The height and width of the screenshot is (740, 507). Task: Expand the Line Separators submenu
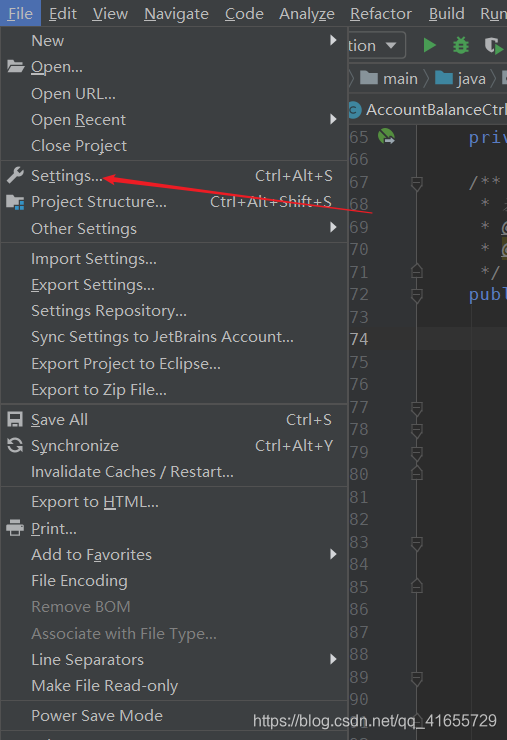333,659
